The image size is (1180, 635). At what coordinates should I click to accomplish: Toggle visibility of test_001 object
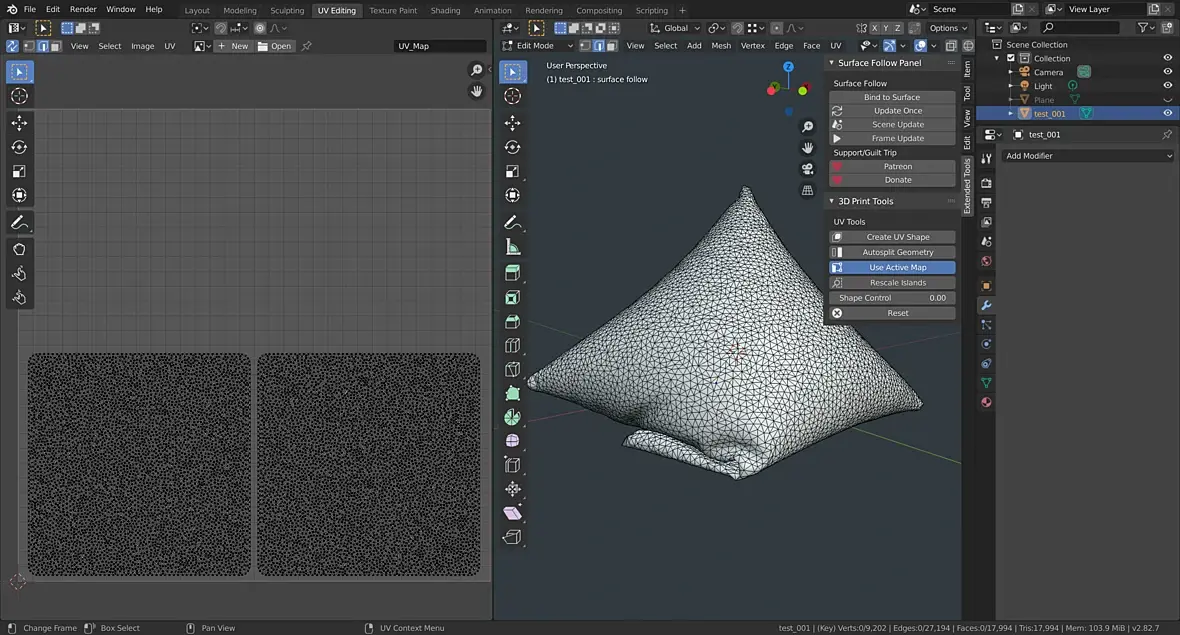coord(1167,113)
